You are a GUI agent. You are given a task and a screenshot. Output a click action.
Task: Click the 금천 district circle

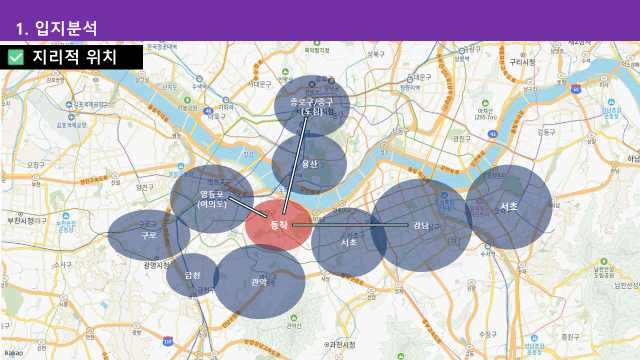192,275
